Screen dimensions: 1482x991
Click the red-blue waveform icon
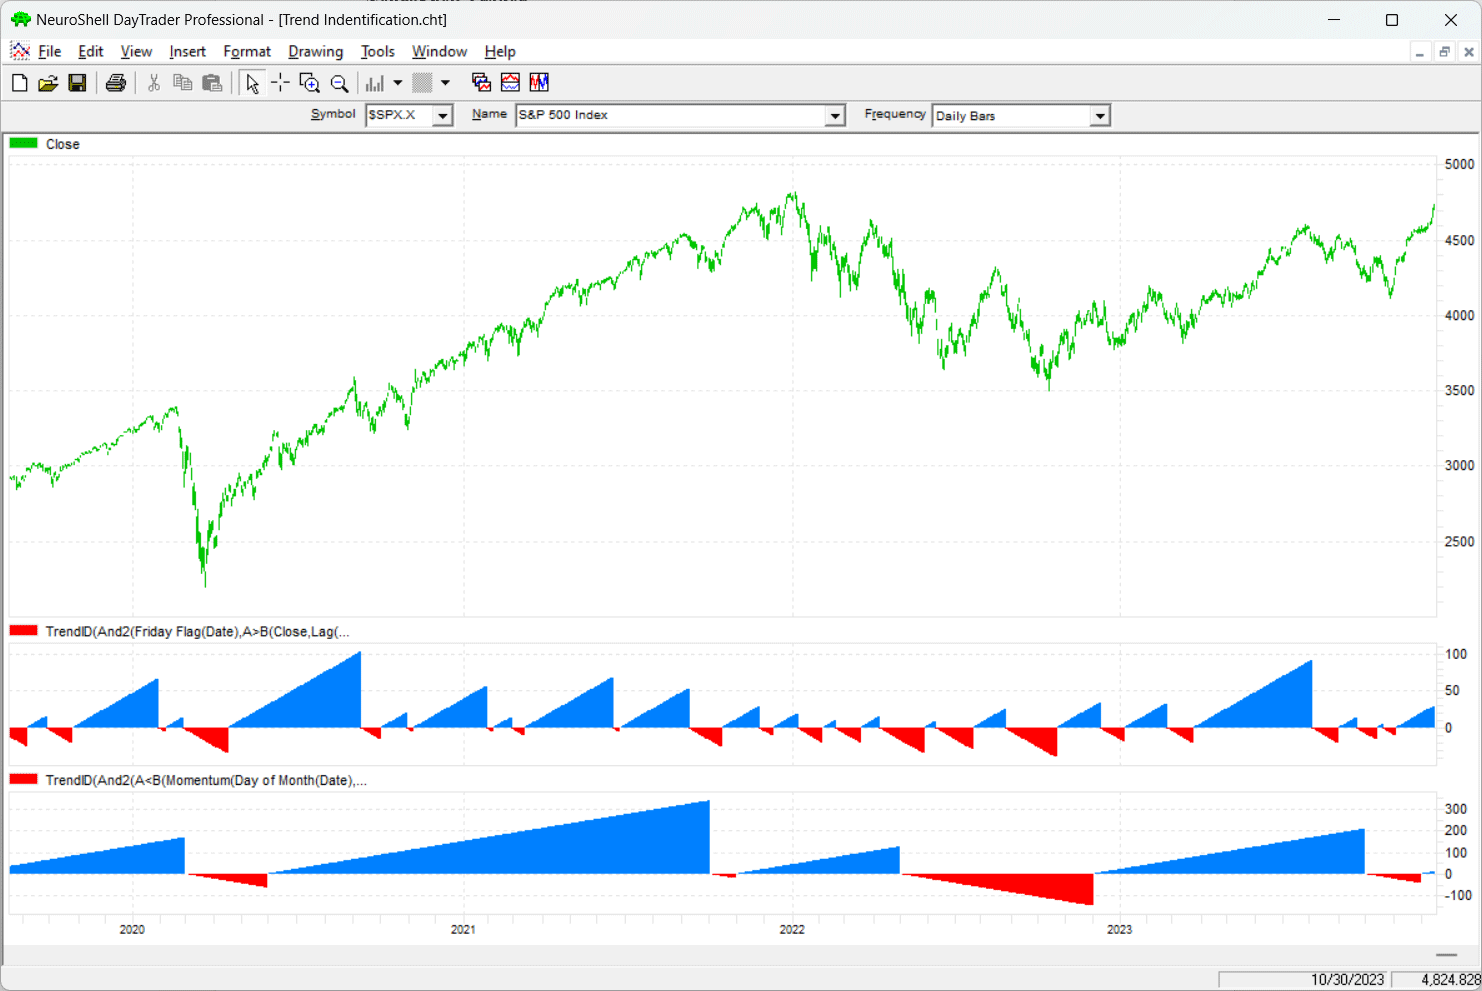pyautogui.click(x=539, y=83)
